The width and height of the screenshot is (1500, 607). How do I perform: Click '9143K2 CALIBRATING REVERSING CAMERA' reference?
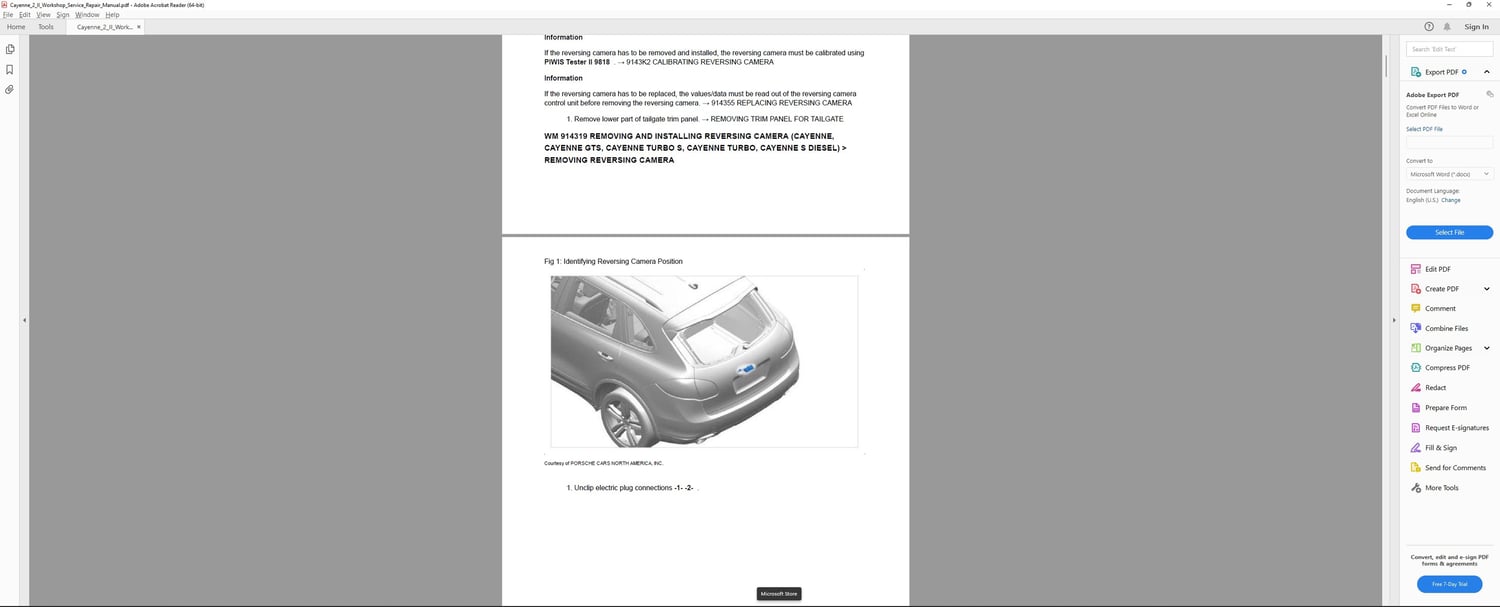(x=700, y=62)
